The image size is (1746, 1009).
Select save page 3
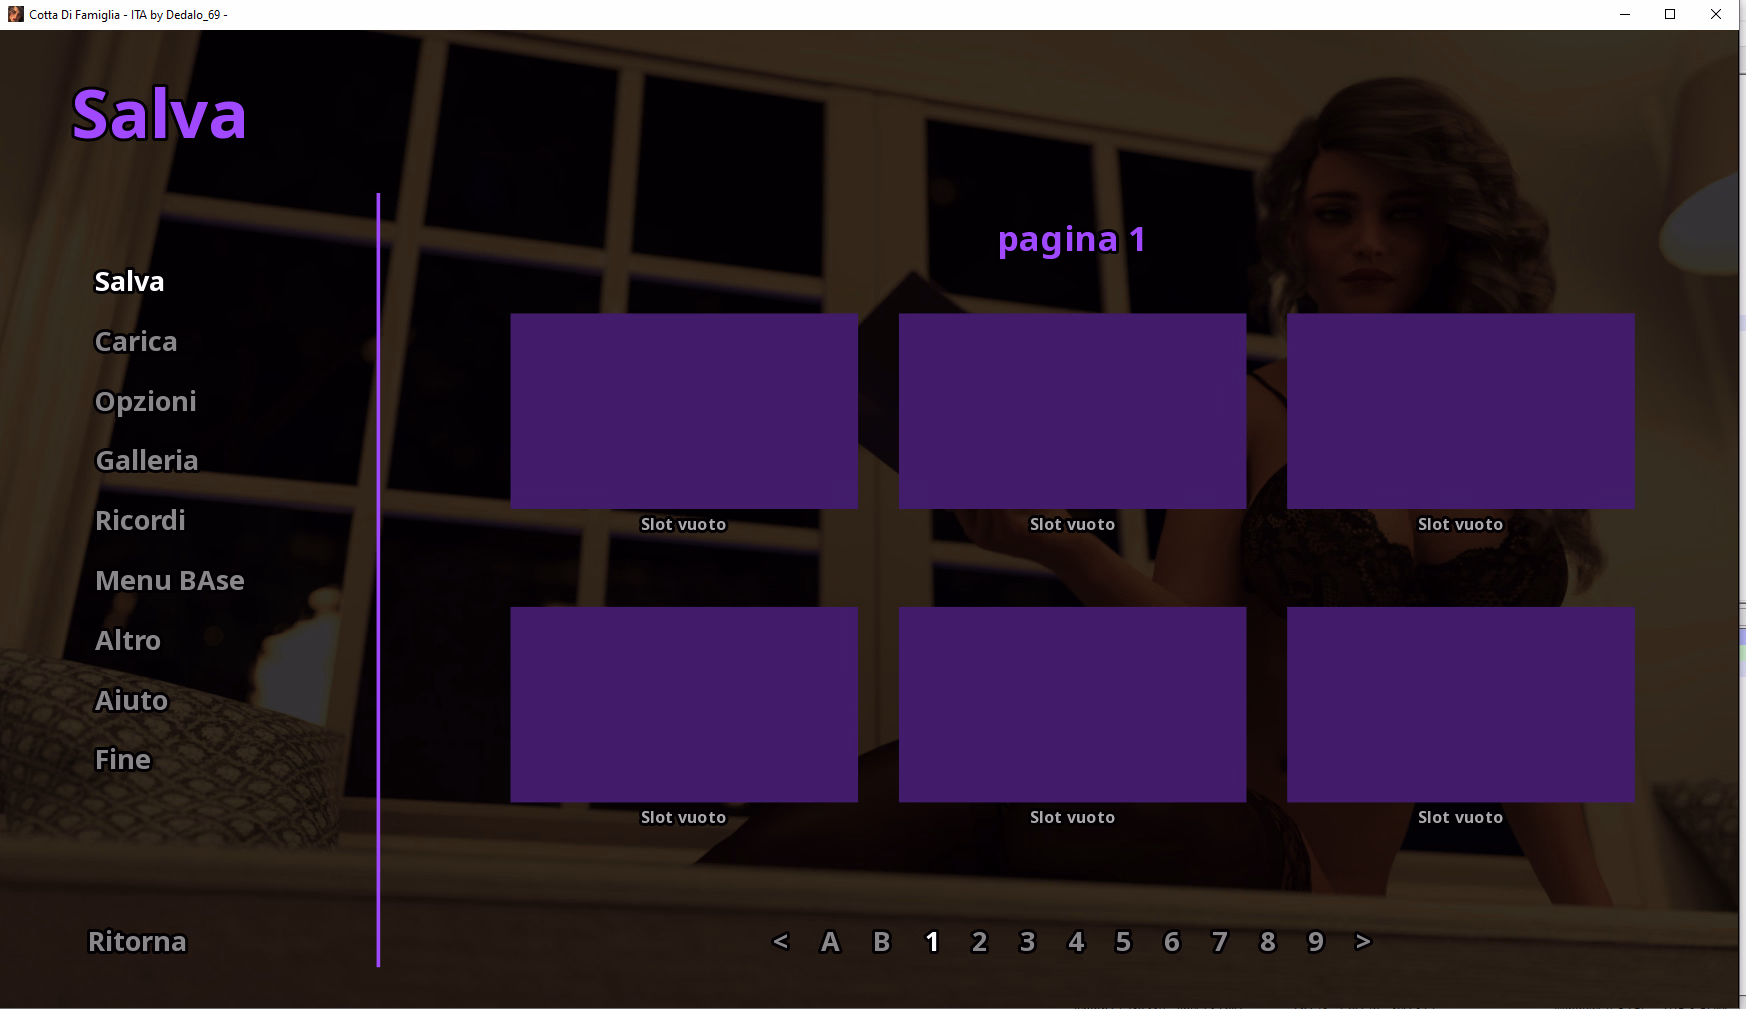(1027, 942)
